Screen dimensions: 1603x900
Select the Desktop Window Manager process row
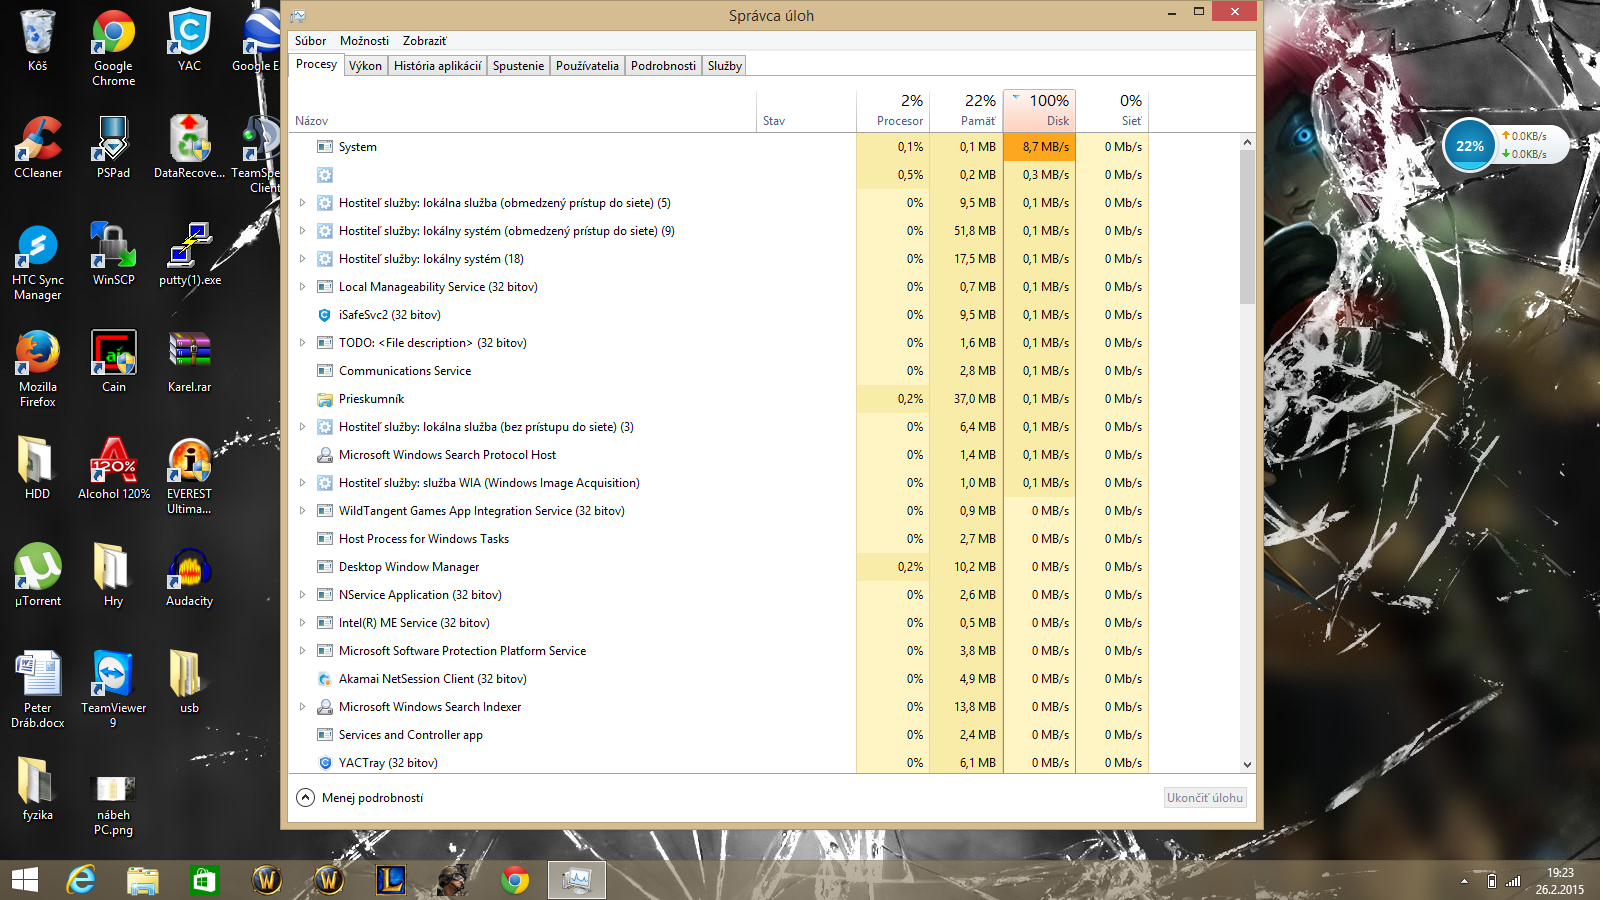[x=409, y=567]
